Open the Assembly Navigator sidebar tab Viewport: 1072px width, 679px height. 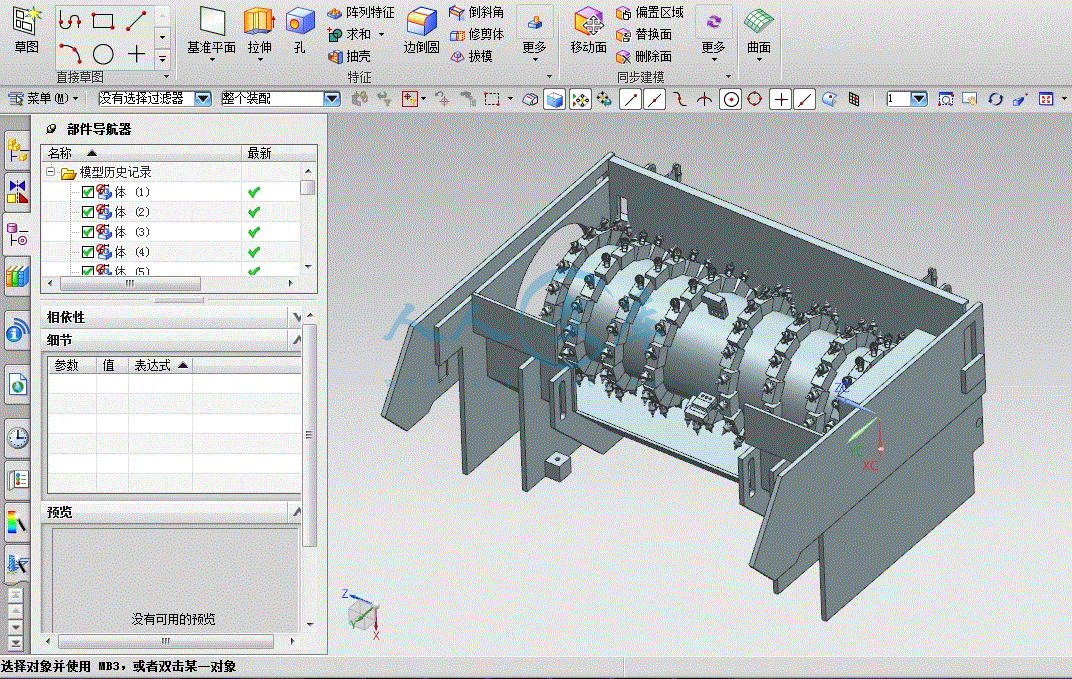[x=17, y=150]
